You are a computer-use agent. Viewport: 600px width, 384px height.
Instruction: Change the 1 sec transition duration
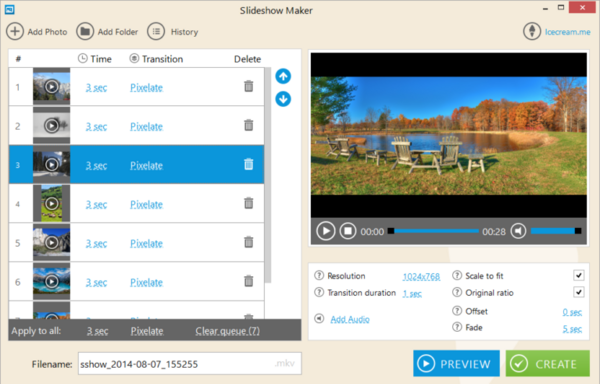(412, 294)
